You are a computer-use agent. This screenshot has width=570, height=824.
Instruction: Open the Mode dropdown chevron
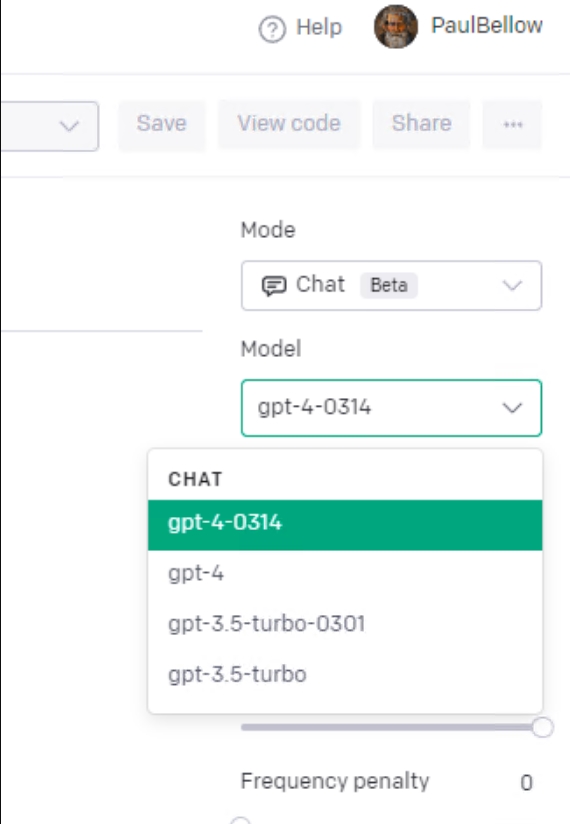tap(512, 285)
